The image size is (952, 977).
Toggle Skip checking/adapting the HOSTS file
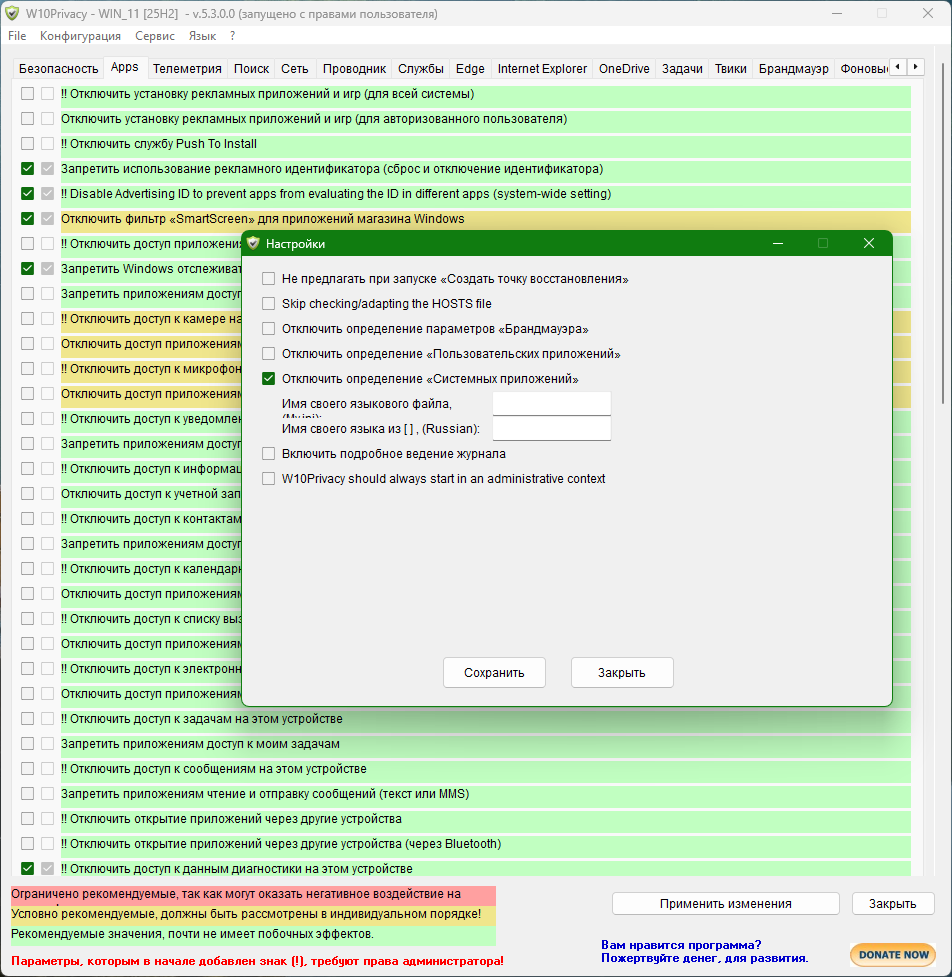[x=268, y=304]
